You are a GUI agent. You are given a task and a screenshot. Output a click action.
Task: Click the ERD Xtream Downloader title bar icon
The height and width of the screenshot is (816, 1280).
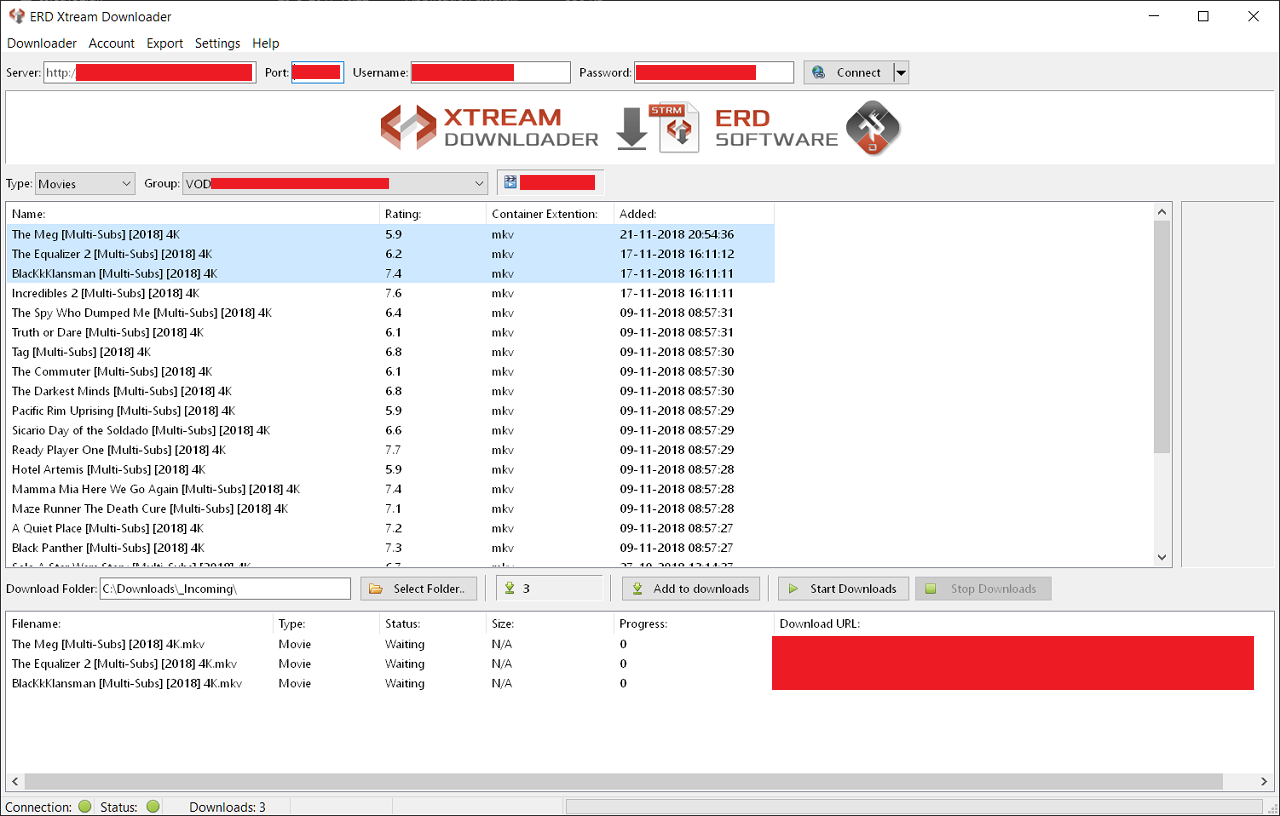pos(16,16)
